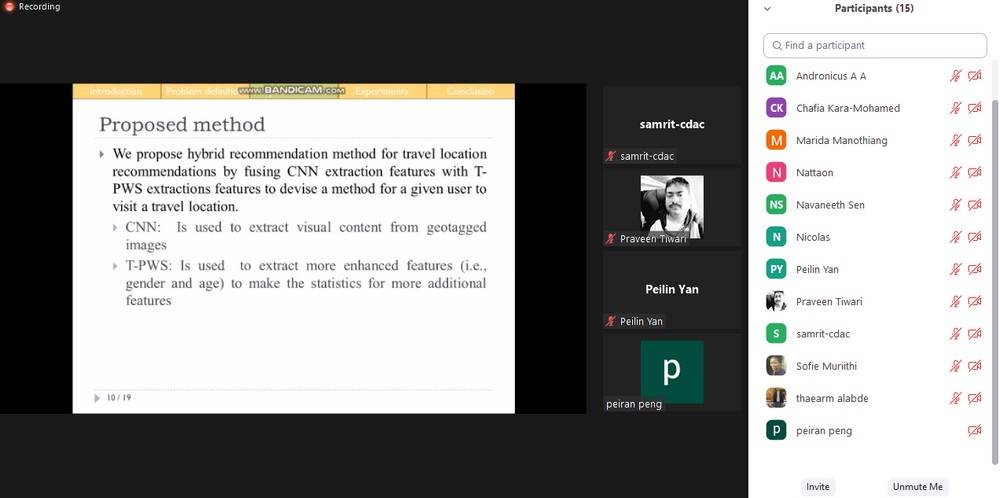
Task: Click the muted mic icon for Sofie Muriithi
Action: coord(956,366)
